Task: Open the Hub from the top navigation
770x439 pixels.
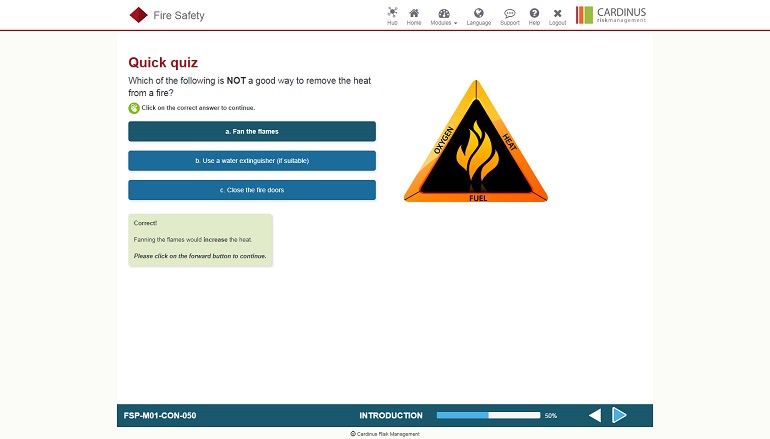Action: (392, 16)
